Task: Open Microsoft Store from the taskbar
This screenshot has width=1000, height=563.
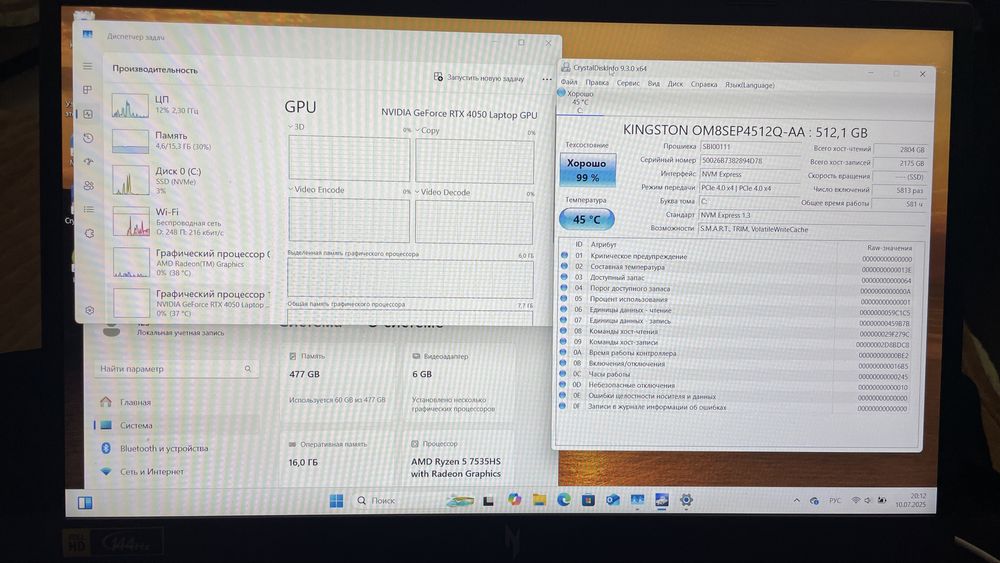Action: pyautogui.click(x=588, y=500)
